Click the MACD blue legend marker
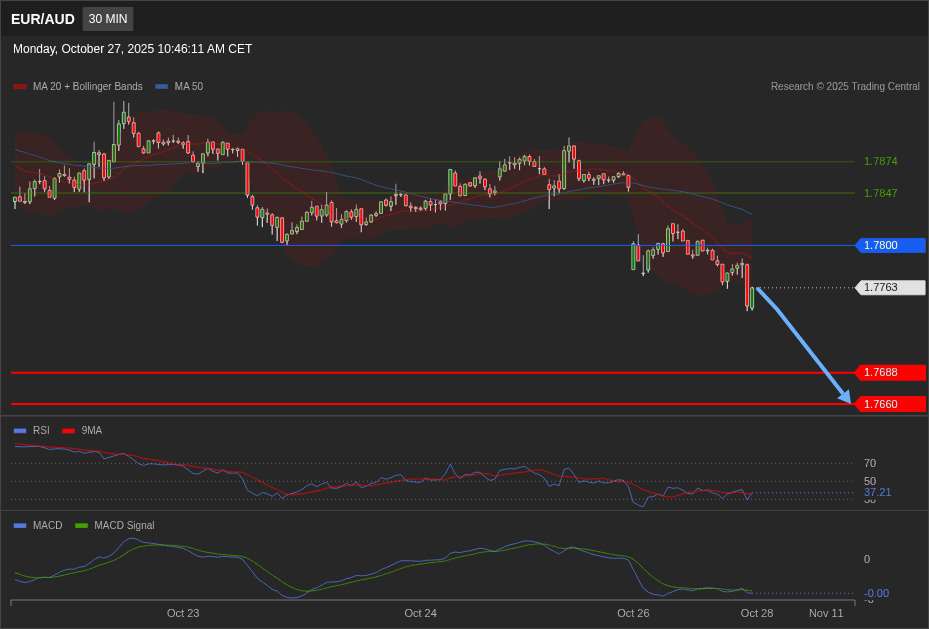Image resolution: width=929 pixels, height=629 pixels. 20,526
